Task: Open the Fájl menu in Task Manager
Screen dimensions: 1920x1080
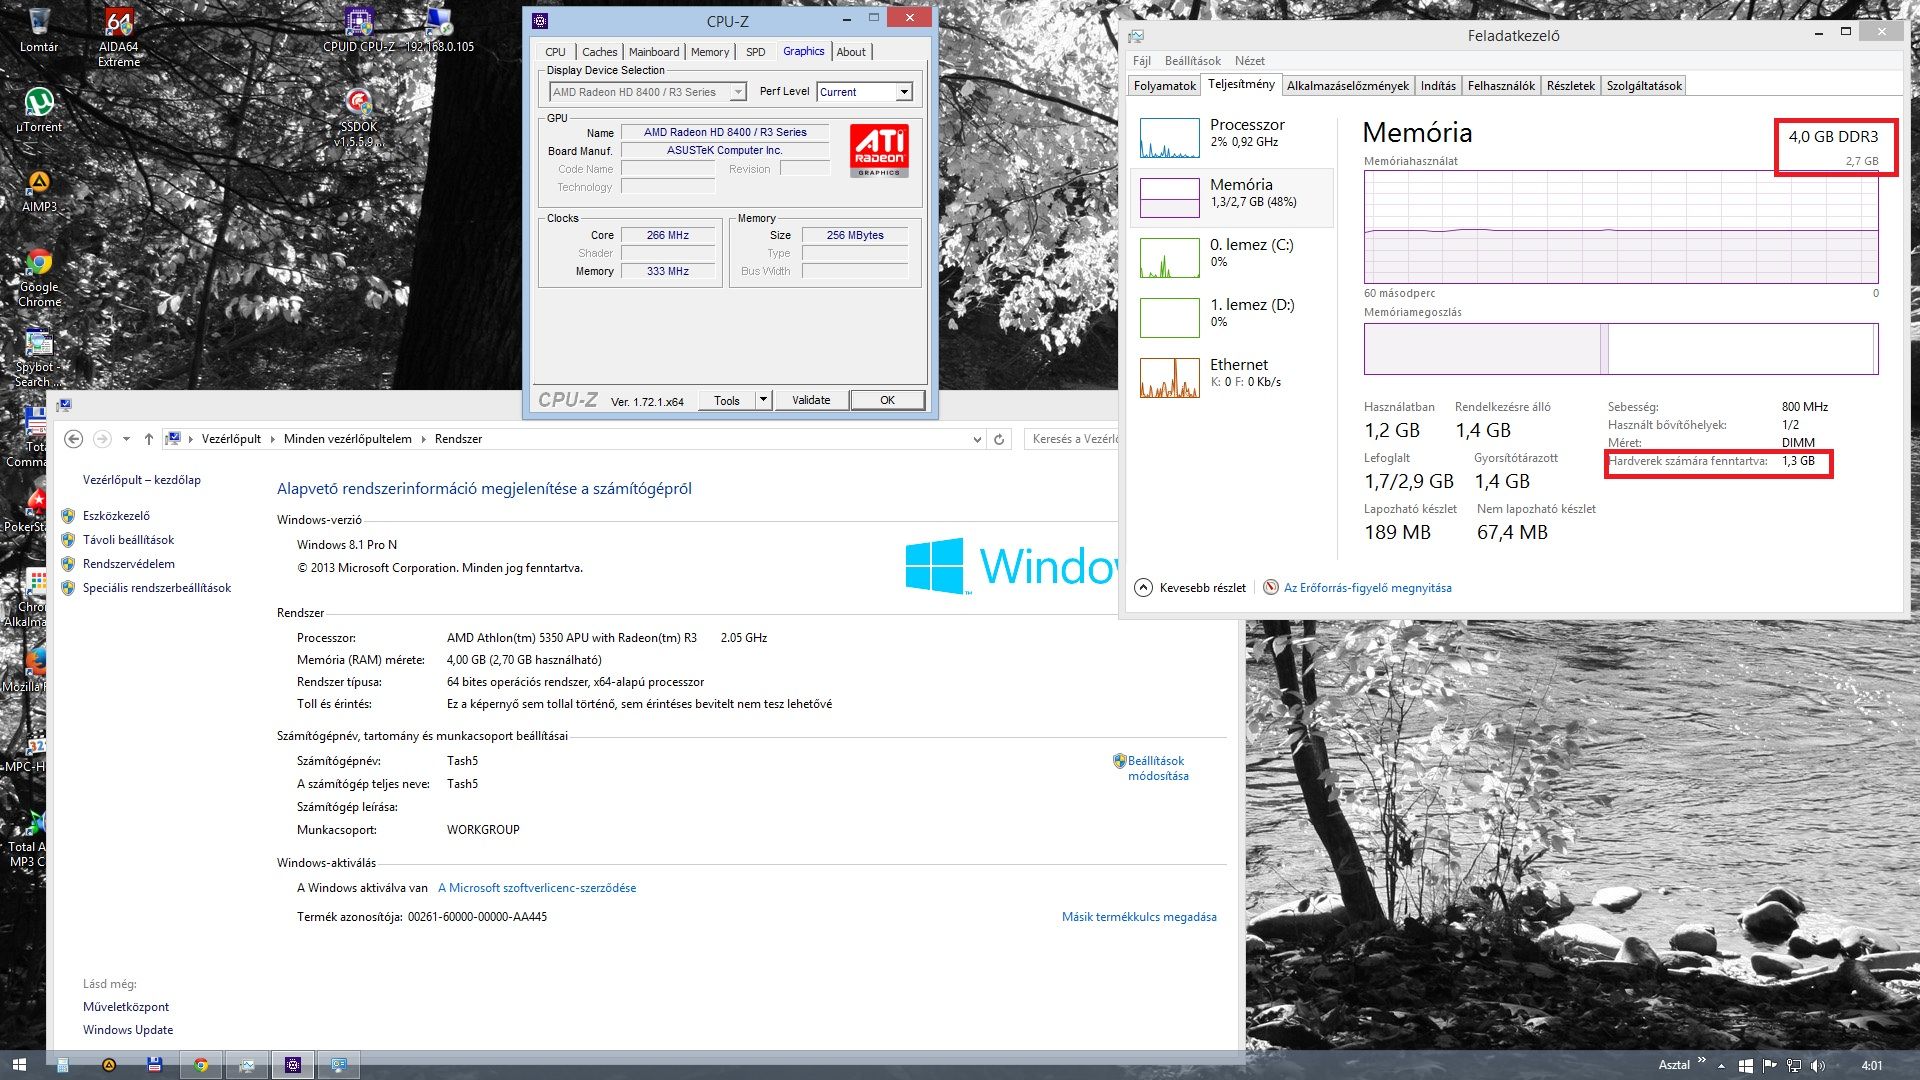Action: tap(1141, 61)
